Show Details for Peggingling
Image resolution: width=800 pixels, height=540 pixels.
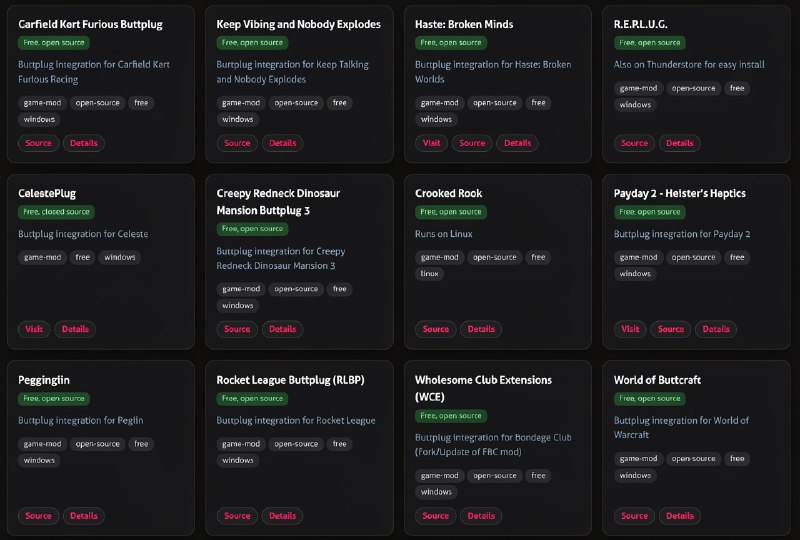(x=84, y=516)
